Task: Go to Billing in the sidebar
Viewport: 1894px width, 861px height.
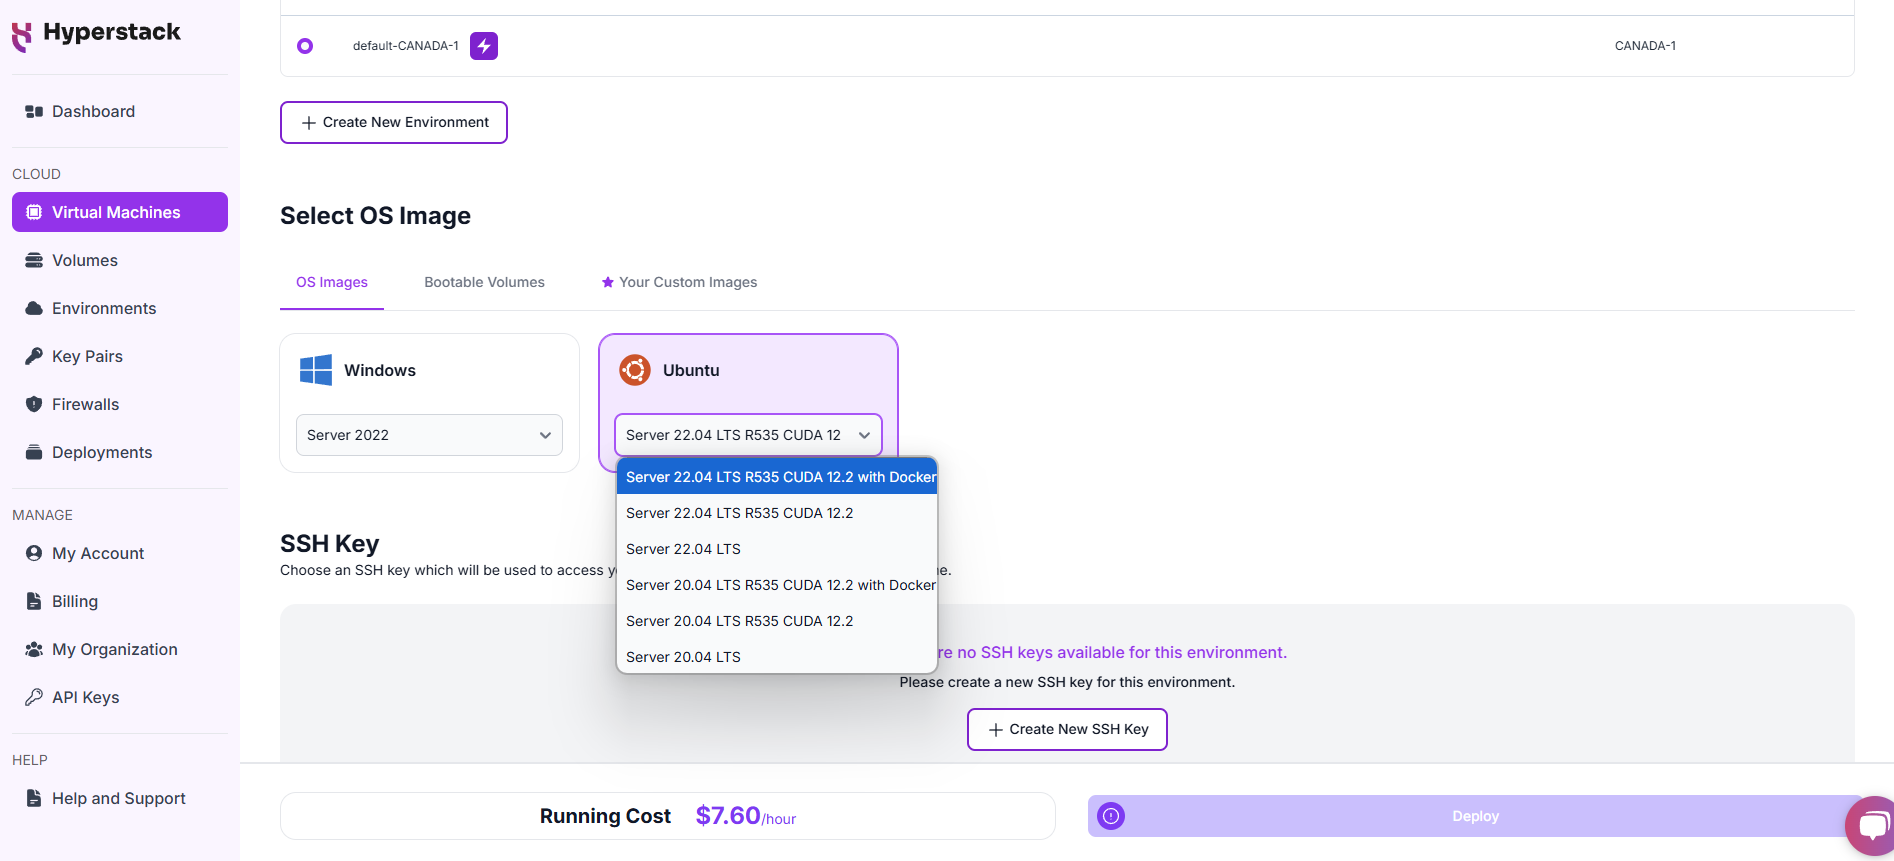Action: [x=75, y=601]
